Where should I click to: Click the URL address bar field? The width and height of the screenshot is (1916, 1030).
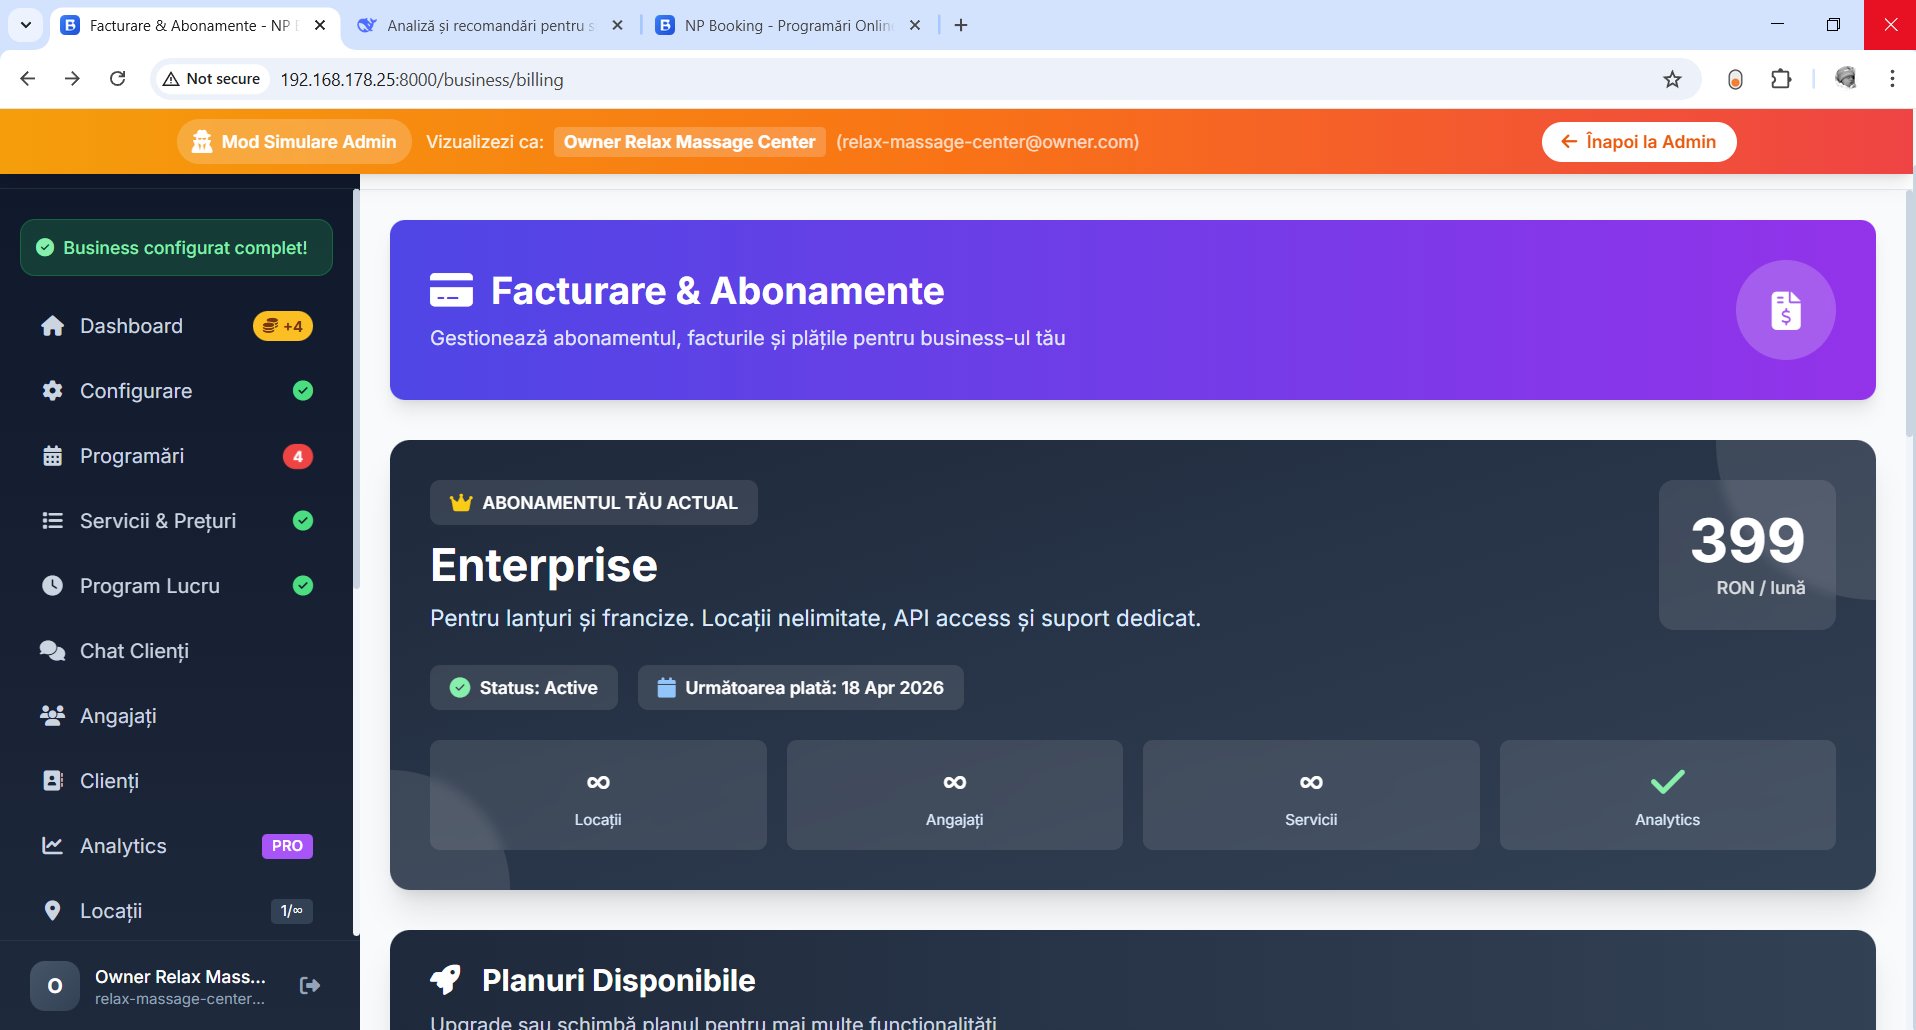[x=900, y=80]
